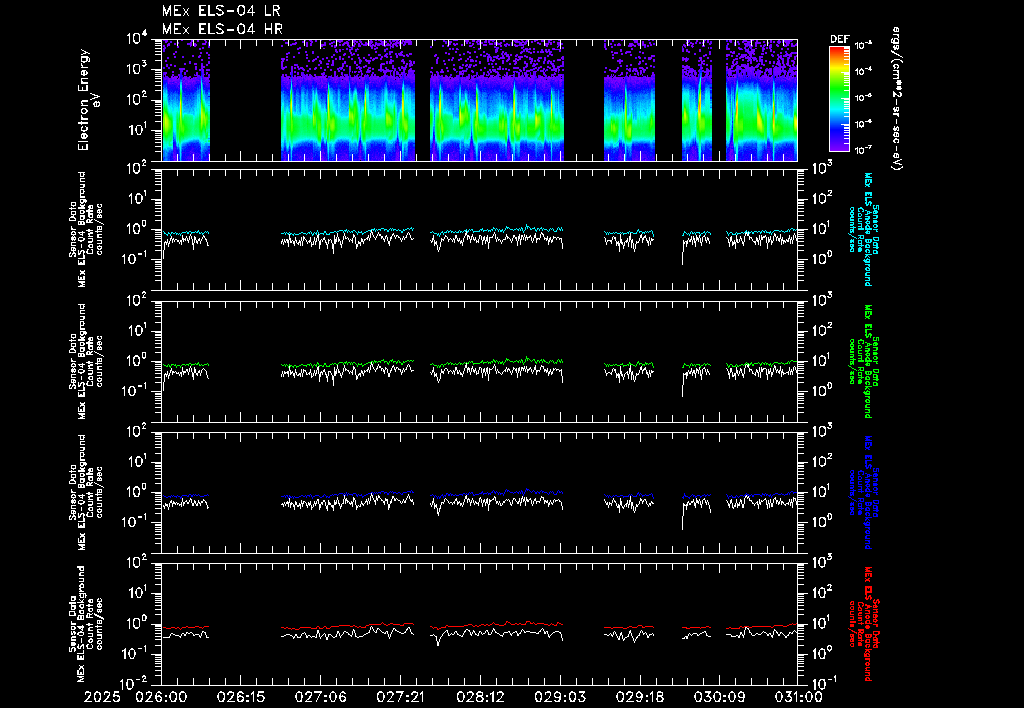Click the '026:15' time axis label

pos(241,697)
